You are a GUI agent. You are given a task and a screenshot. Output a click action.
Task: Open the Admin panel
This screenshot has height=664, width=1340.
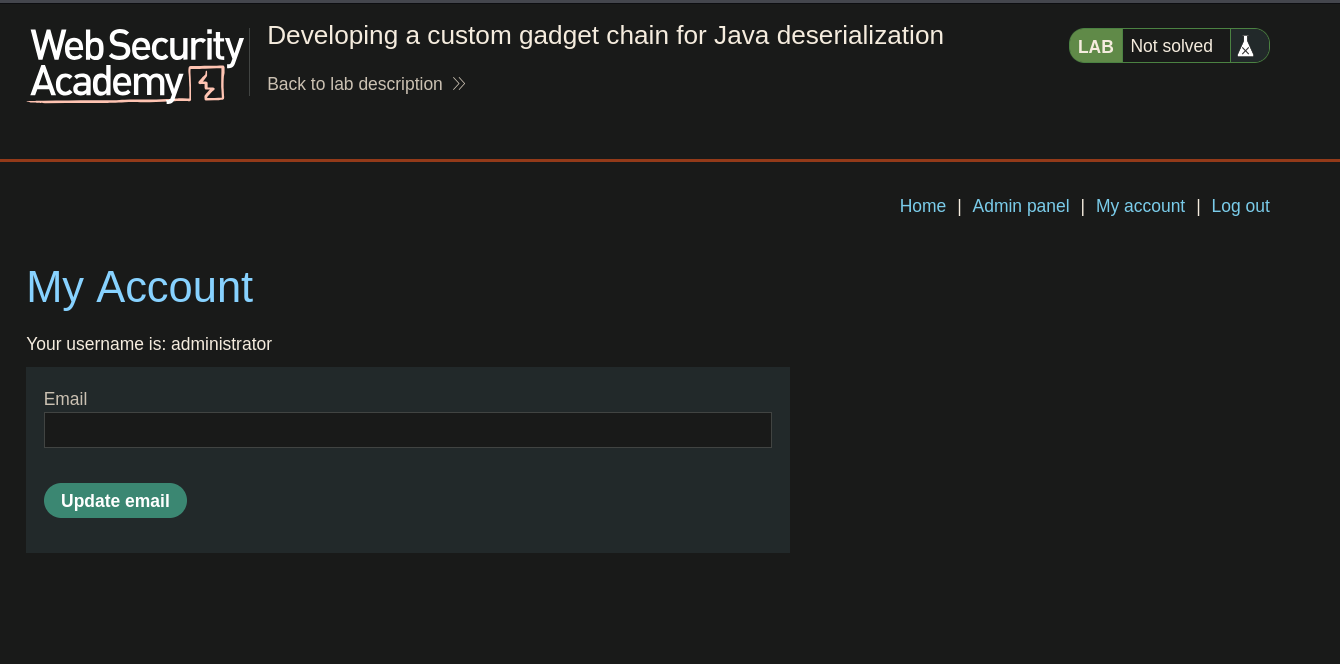tap(1021, 206)
